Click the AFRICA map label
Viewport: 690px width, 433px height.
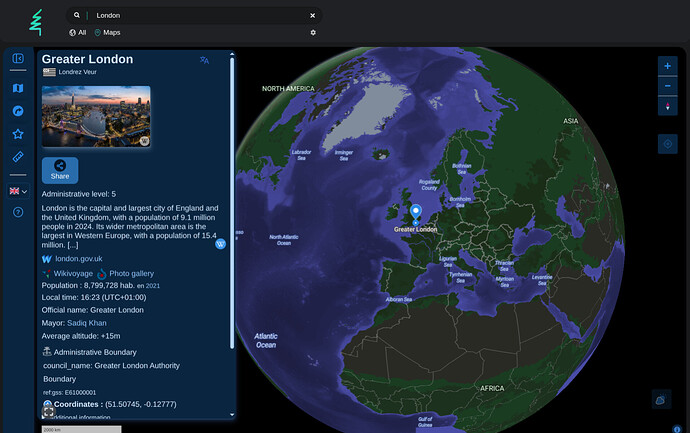tap(492, 388)
